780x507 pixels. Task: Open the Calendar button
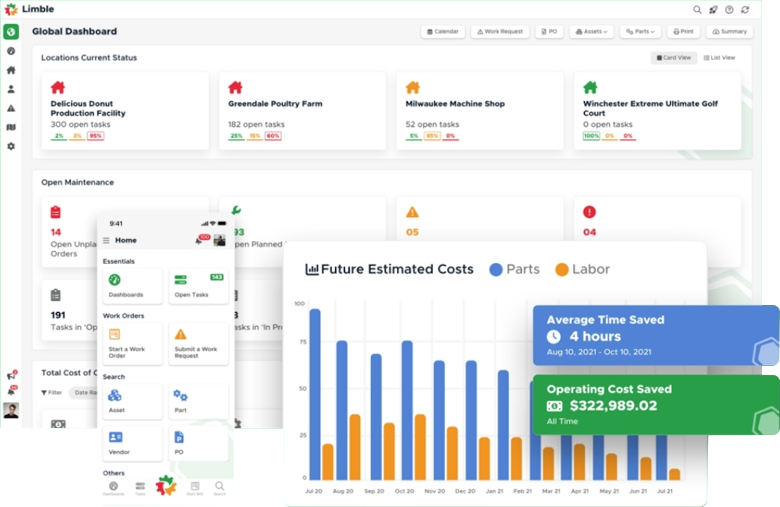[x=443, y=31]
